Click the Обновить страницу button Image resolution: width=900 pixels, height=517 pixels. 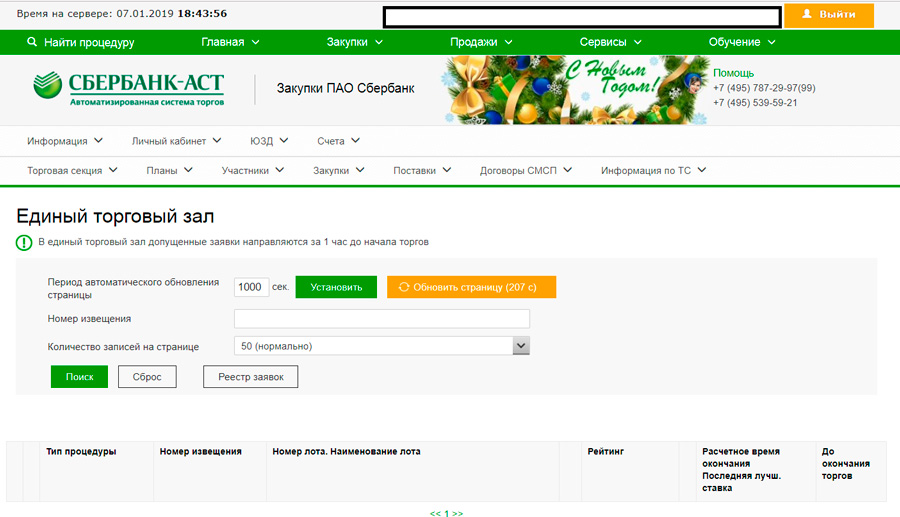pos(471,287)
